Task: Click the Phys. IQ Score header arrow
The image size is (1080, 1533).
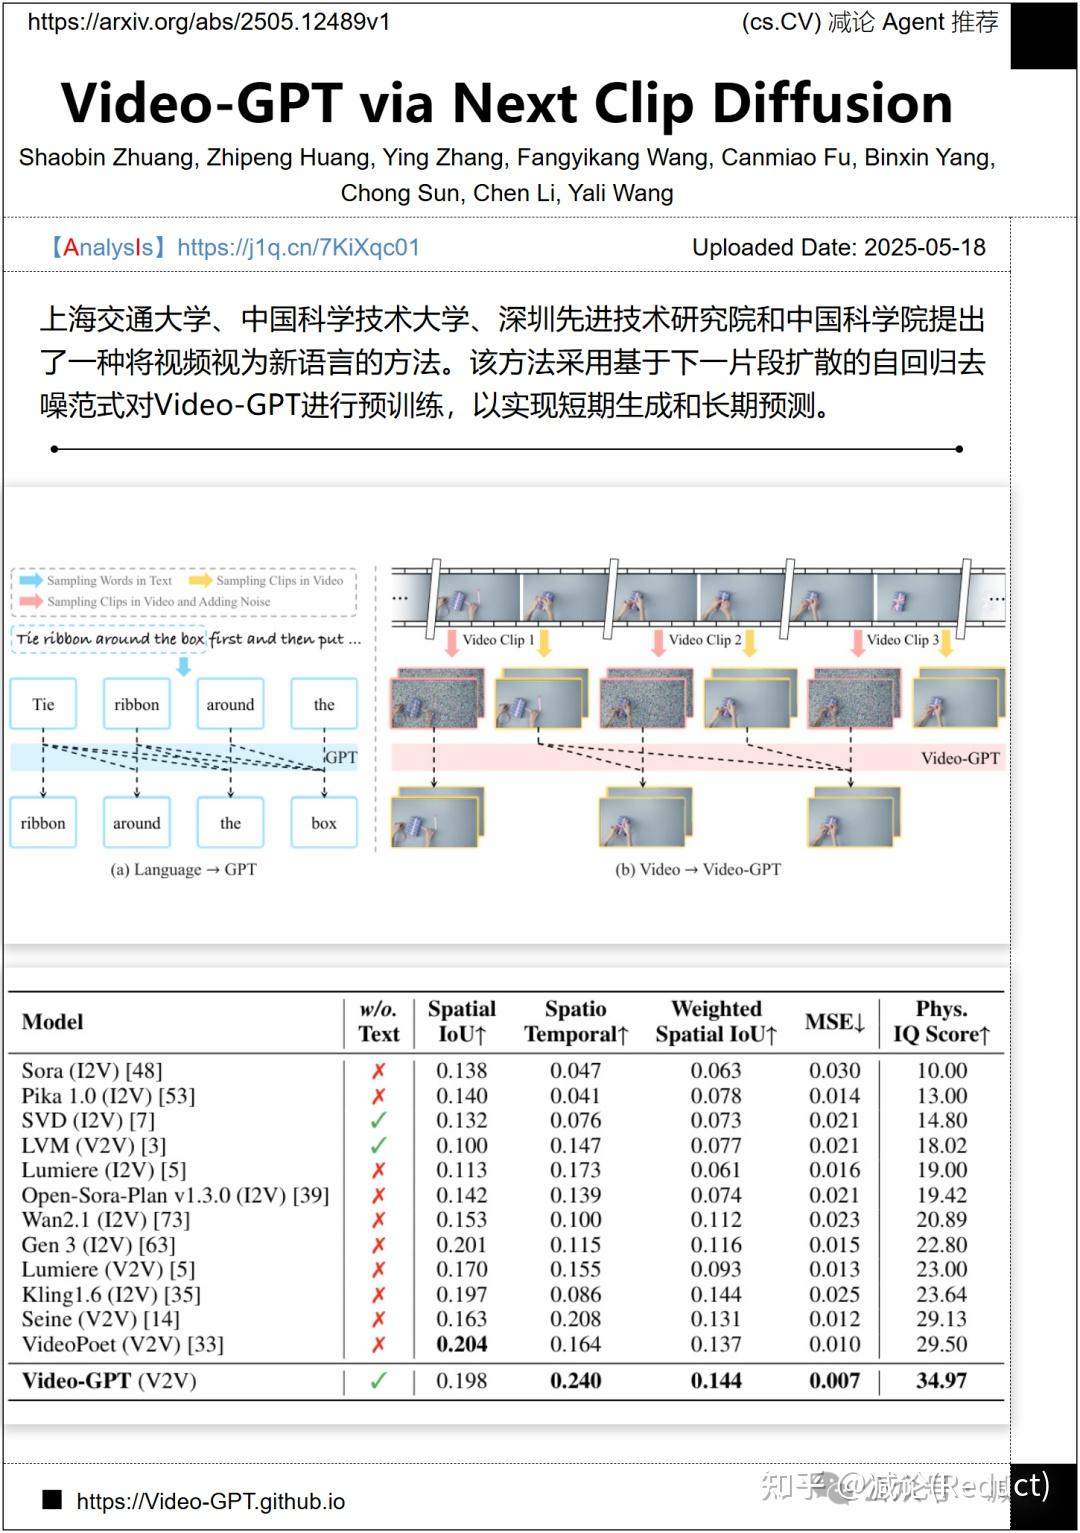Action: point(984,1035)
